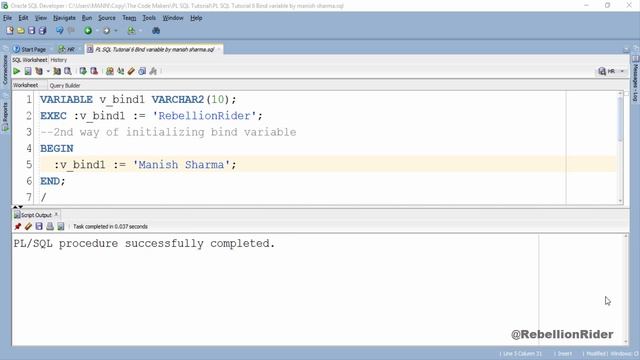640x360 pixels.
Task: Click the Save icon in main toolbar
Action: pos(31,31)
